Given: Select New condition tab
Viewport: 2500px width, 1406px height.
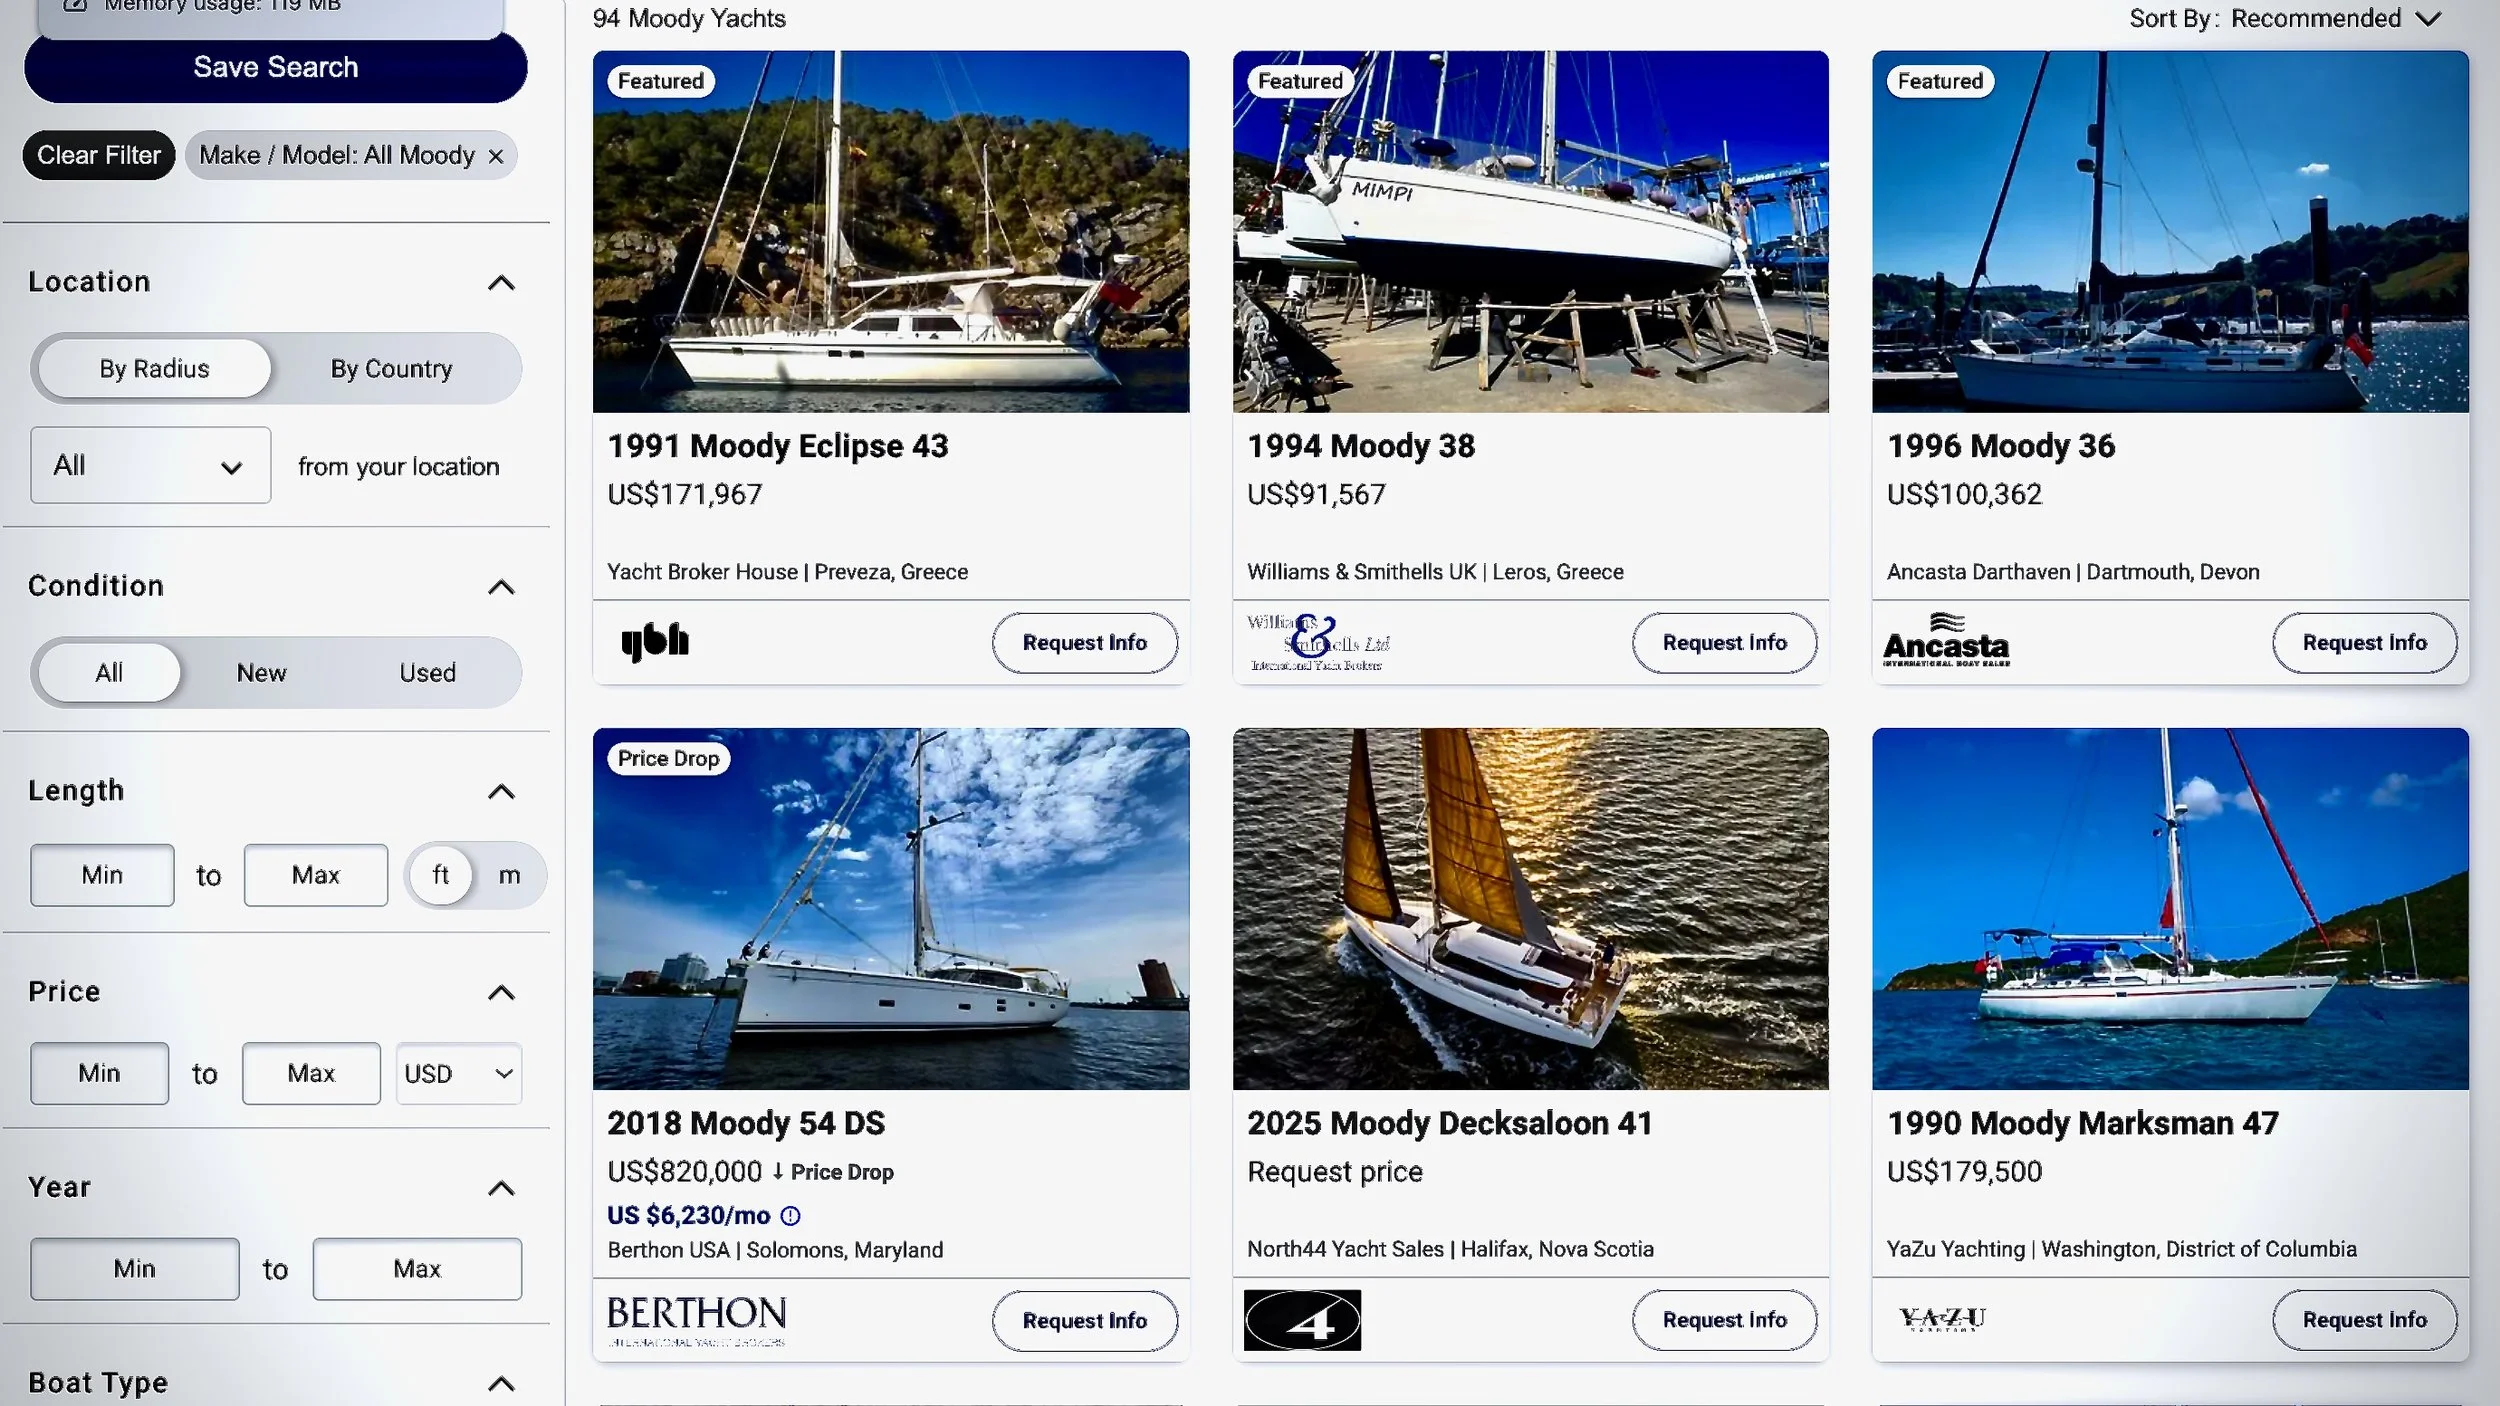Looking at the screenshot, I should click(x=262, y=673).
